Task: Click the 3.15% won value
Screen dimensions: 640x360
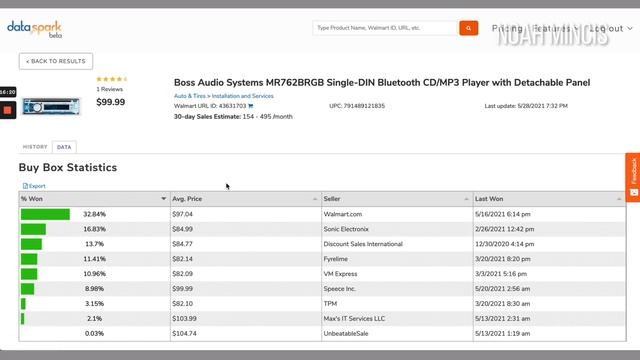Action: click(94, 304)
